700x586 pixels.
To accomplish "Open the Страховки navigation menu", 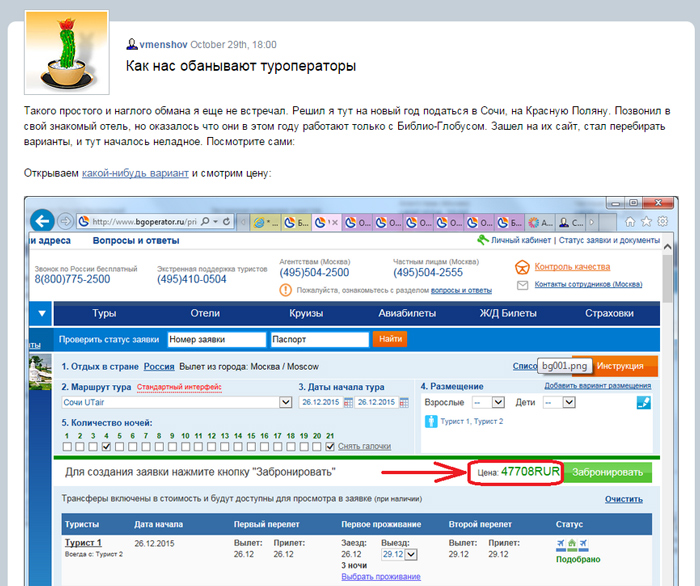I will click(x=609, y=313).
